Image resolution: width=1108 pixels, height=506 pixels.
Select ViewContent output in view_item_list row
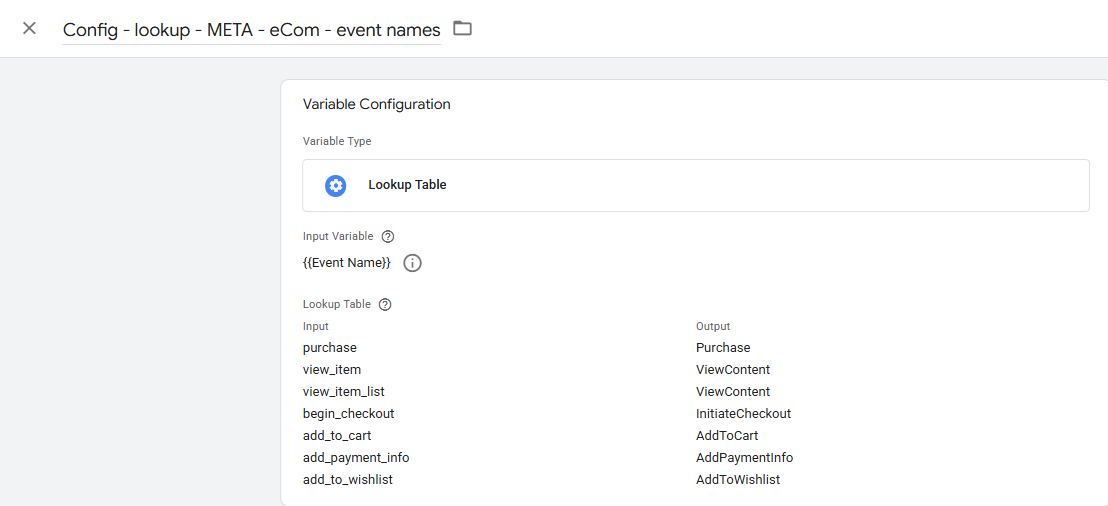(733, 392)
